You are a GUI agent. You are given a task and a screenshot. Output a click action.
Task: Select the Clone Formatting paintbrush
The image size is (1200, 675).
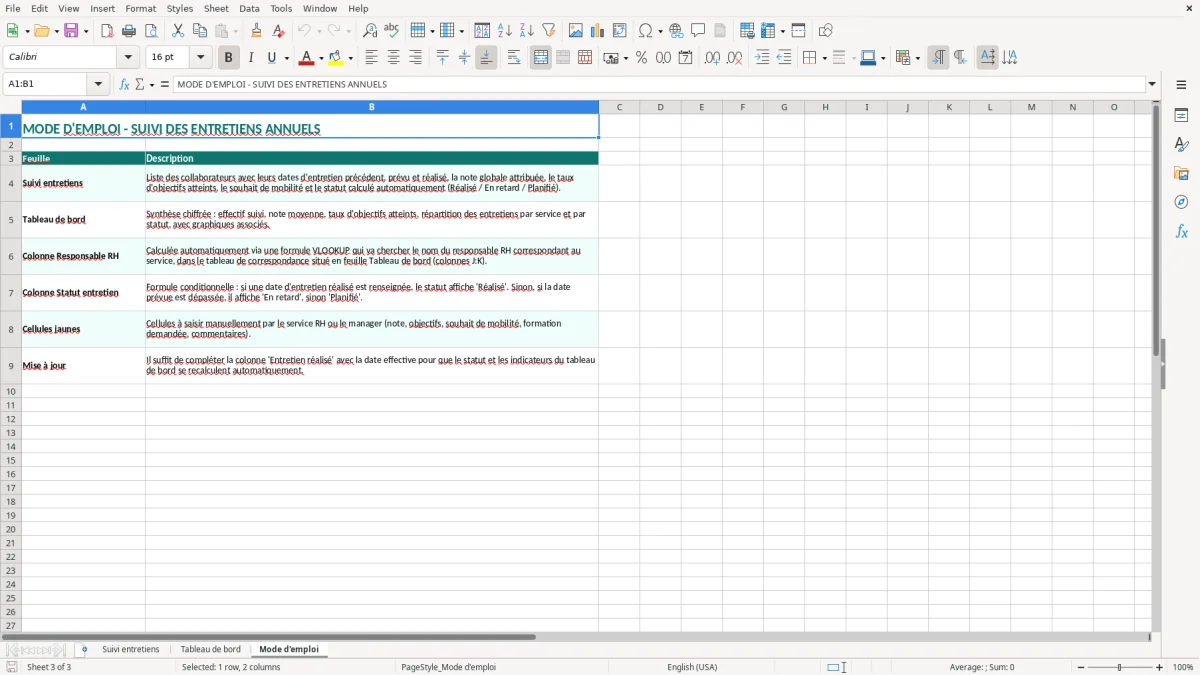click(x=257, y=31)
